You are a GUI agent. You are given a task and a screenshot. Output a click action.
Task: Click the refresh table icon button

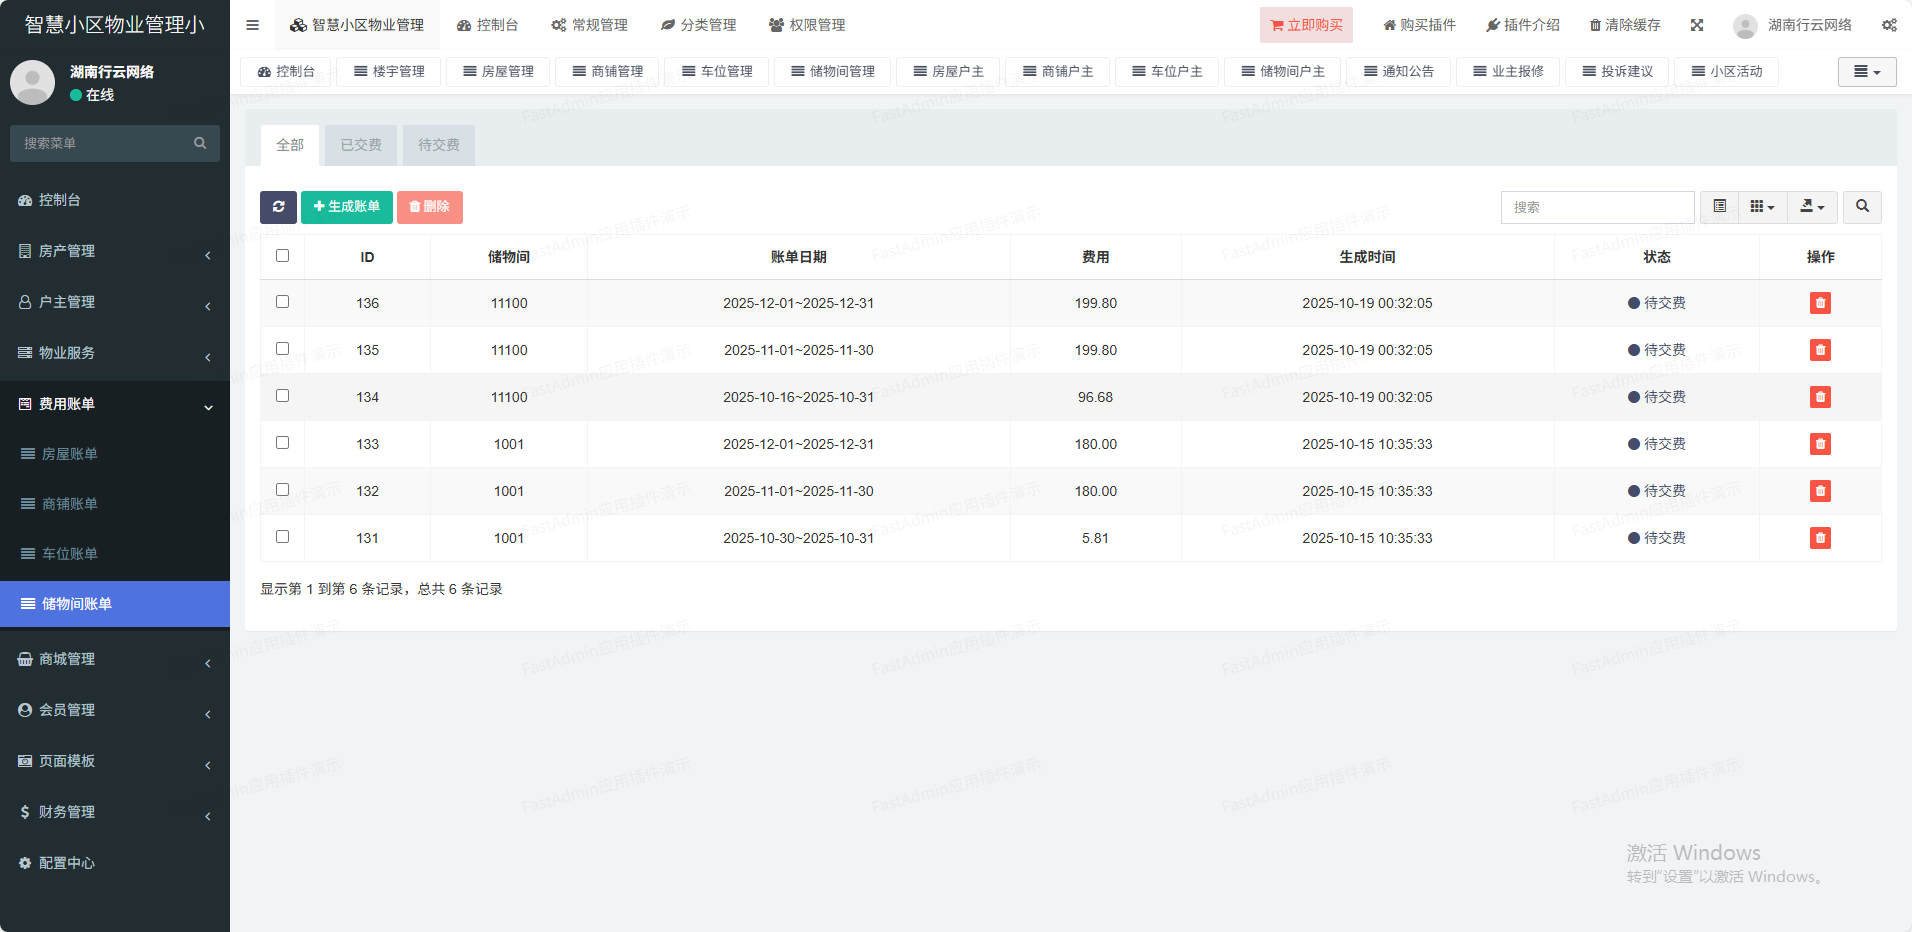278,207
